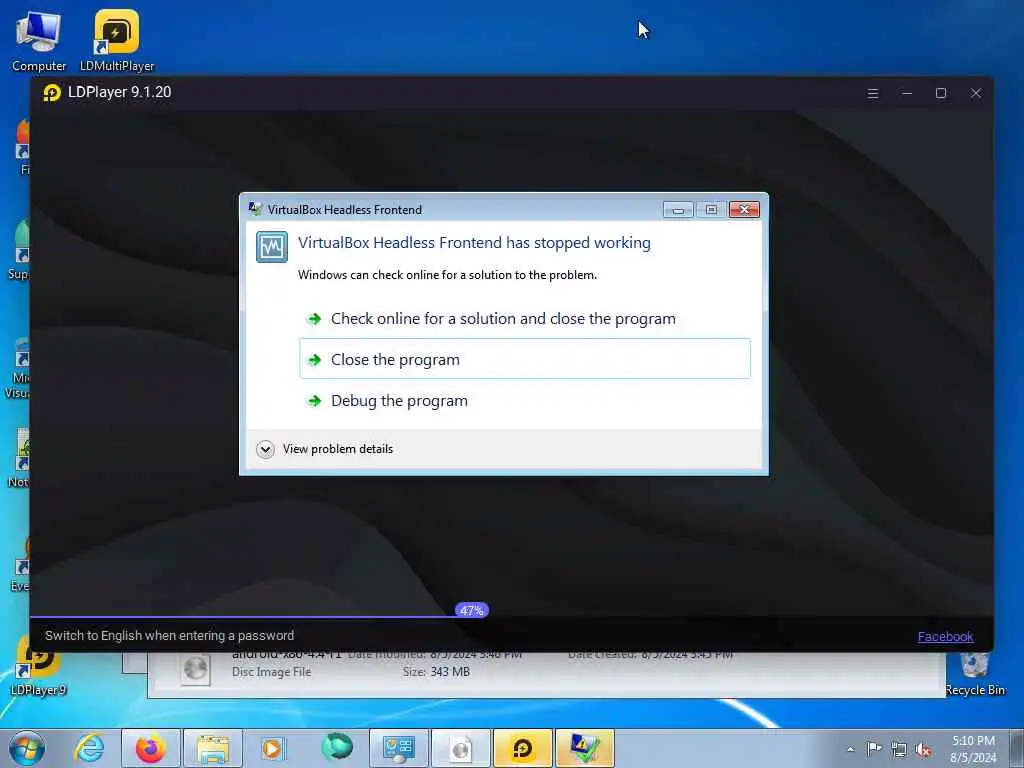The width and height of the screenshot is (1024, 768).
Task: Open the clock showing 5:10 PM
Action: [x=973, y=749]
